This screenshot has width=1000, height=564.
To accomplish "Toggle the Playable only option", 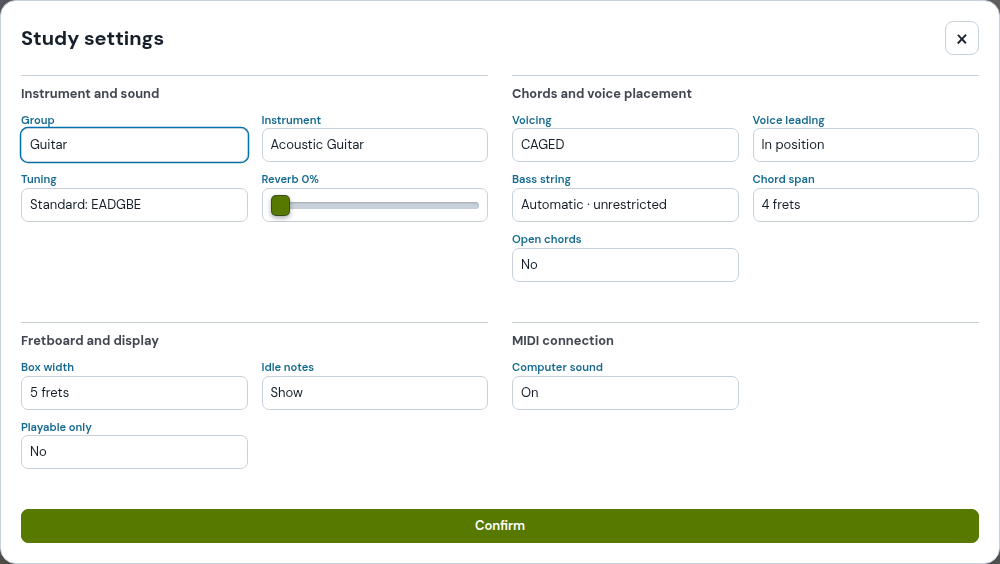I will click(135, 452).
